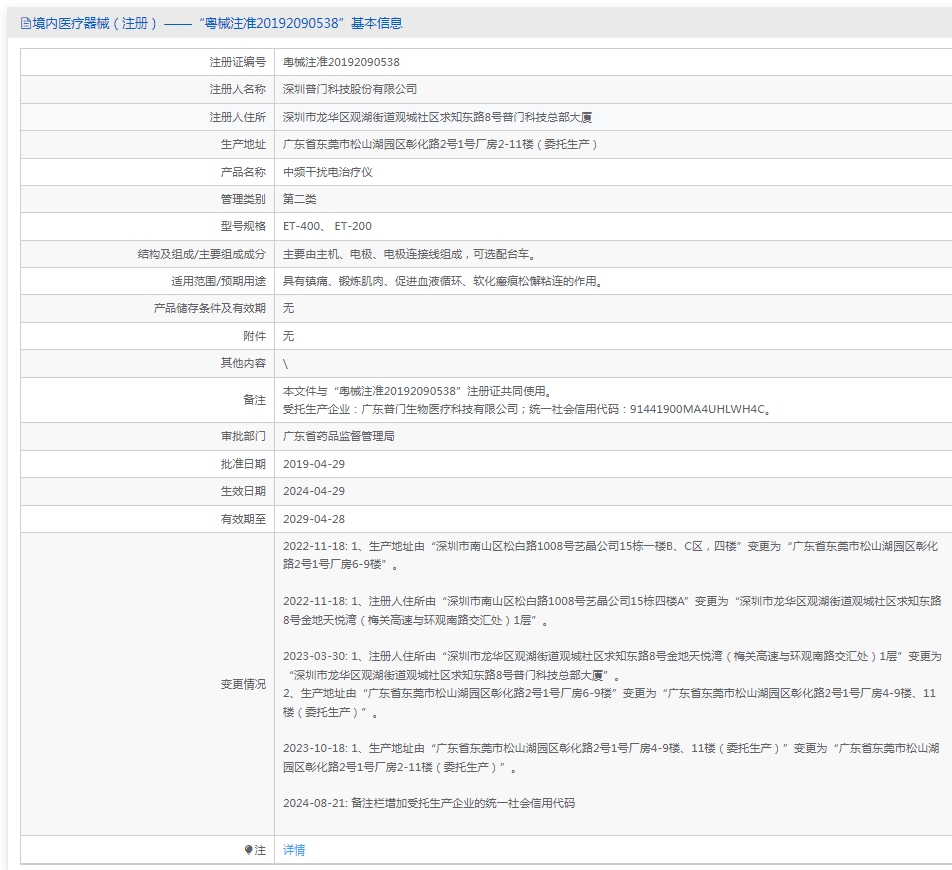Select the 注册证编号 row label

click(237, 62)
